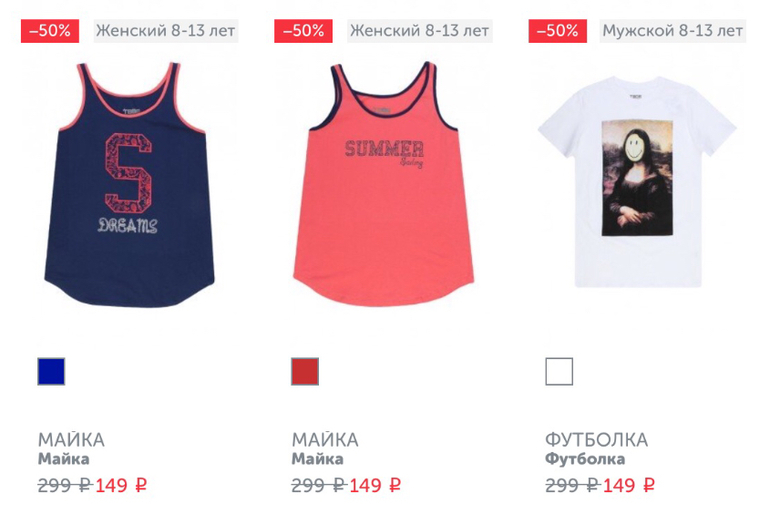This screenshot has width=770, height=515.
Task: Click bold 'Майка' subtitle under the coral top
Action: point(318,460)
